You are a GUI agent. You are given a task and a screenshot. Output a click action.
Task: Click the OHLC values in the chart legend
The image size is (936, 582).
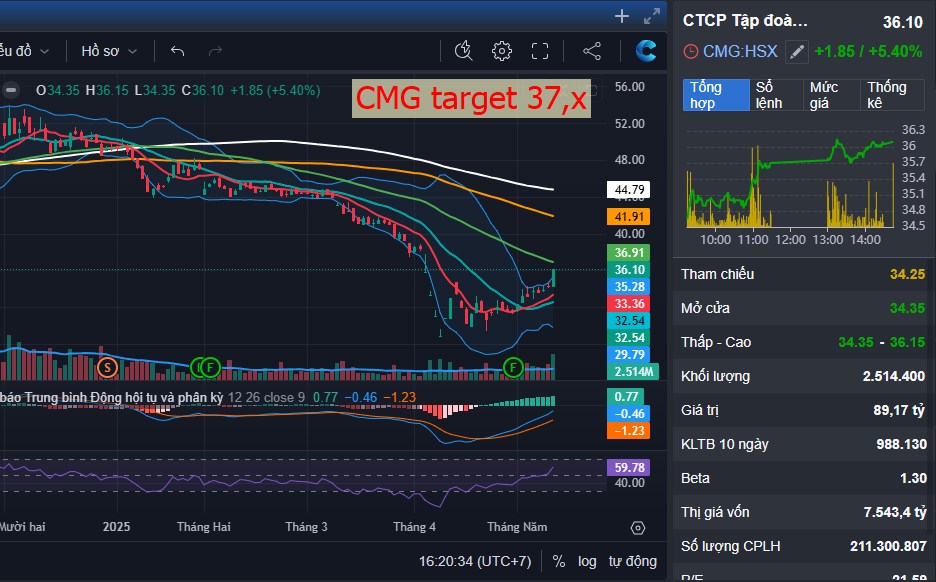(x=178, y=91)
